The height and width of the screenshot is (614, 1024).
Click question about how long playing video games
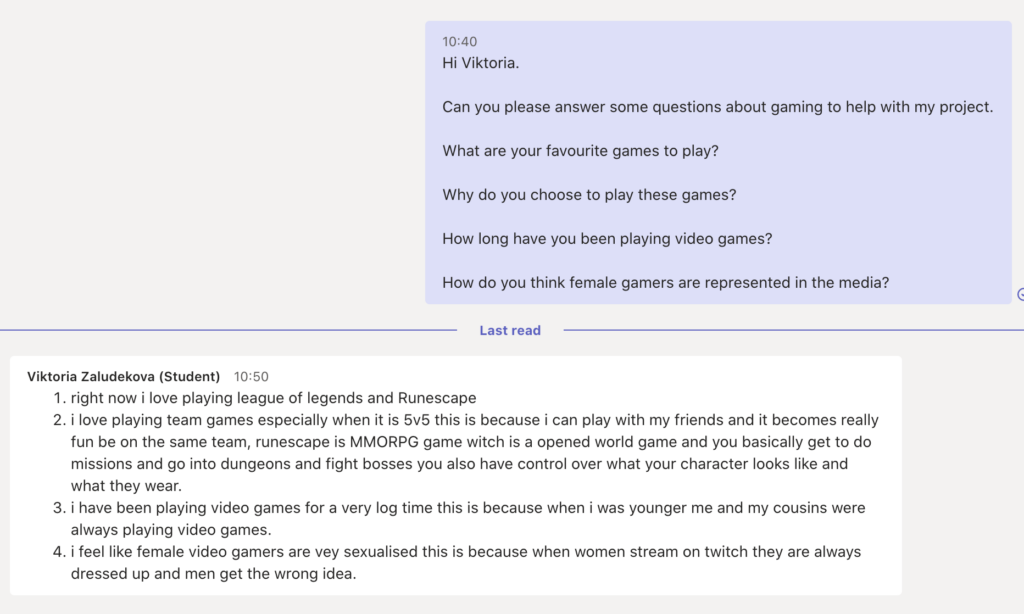point(607,238)
